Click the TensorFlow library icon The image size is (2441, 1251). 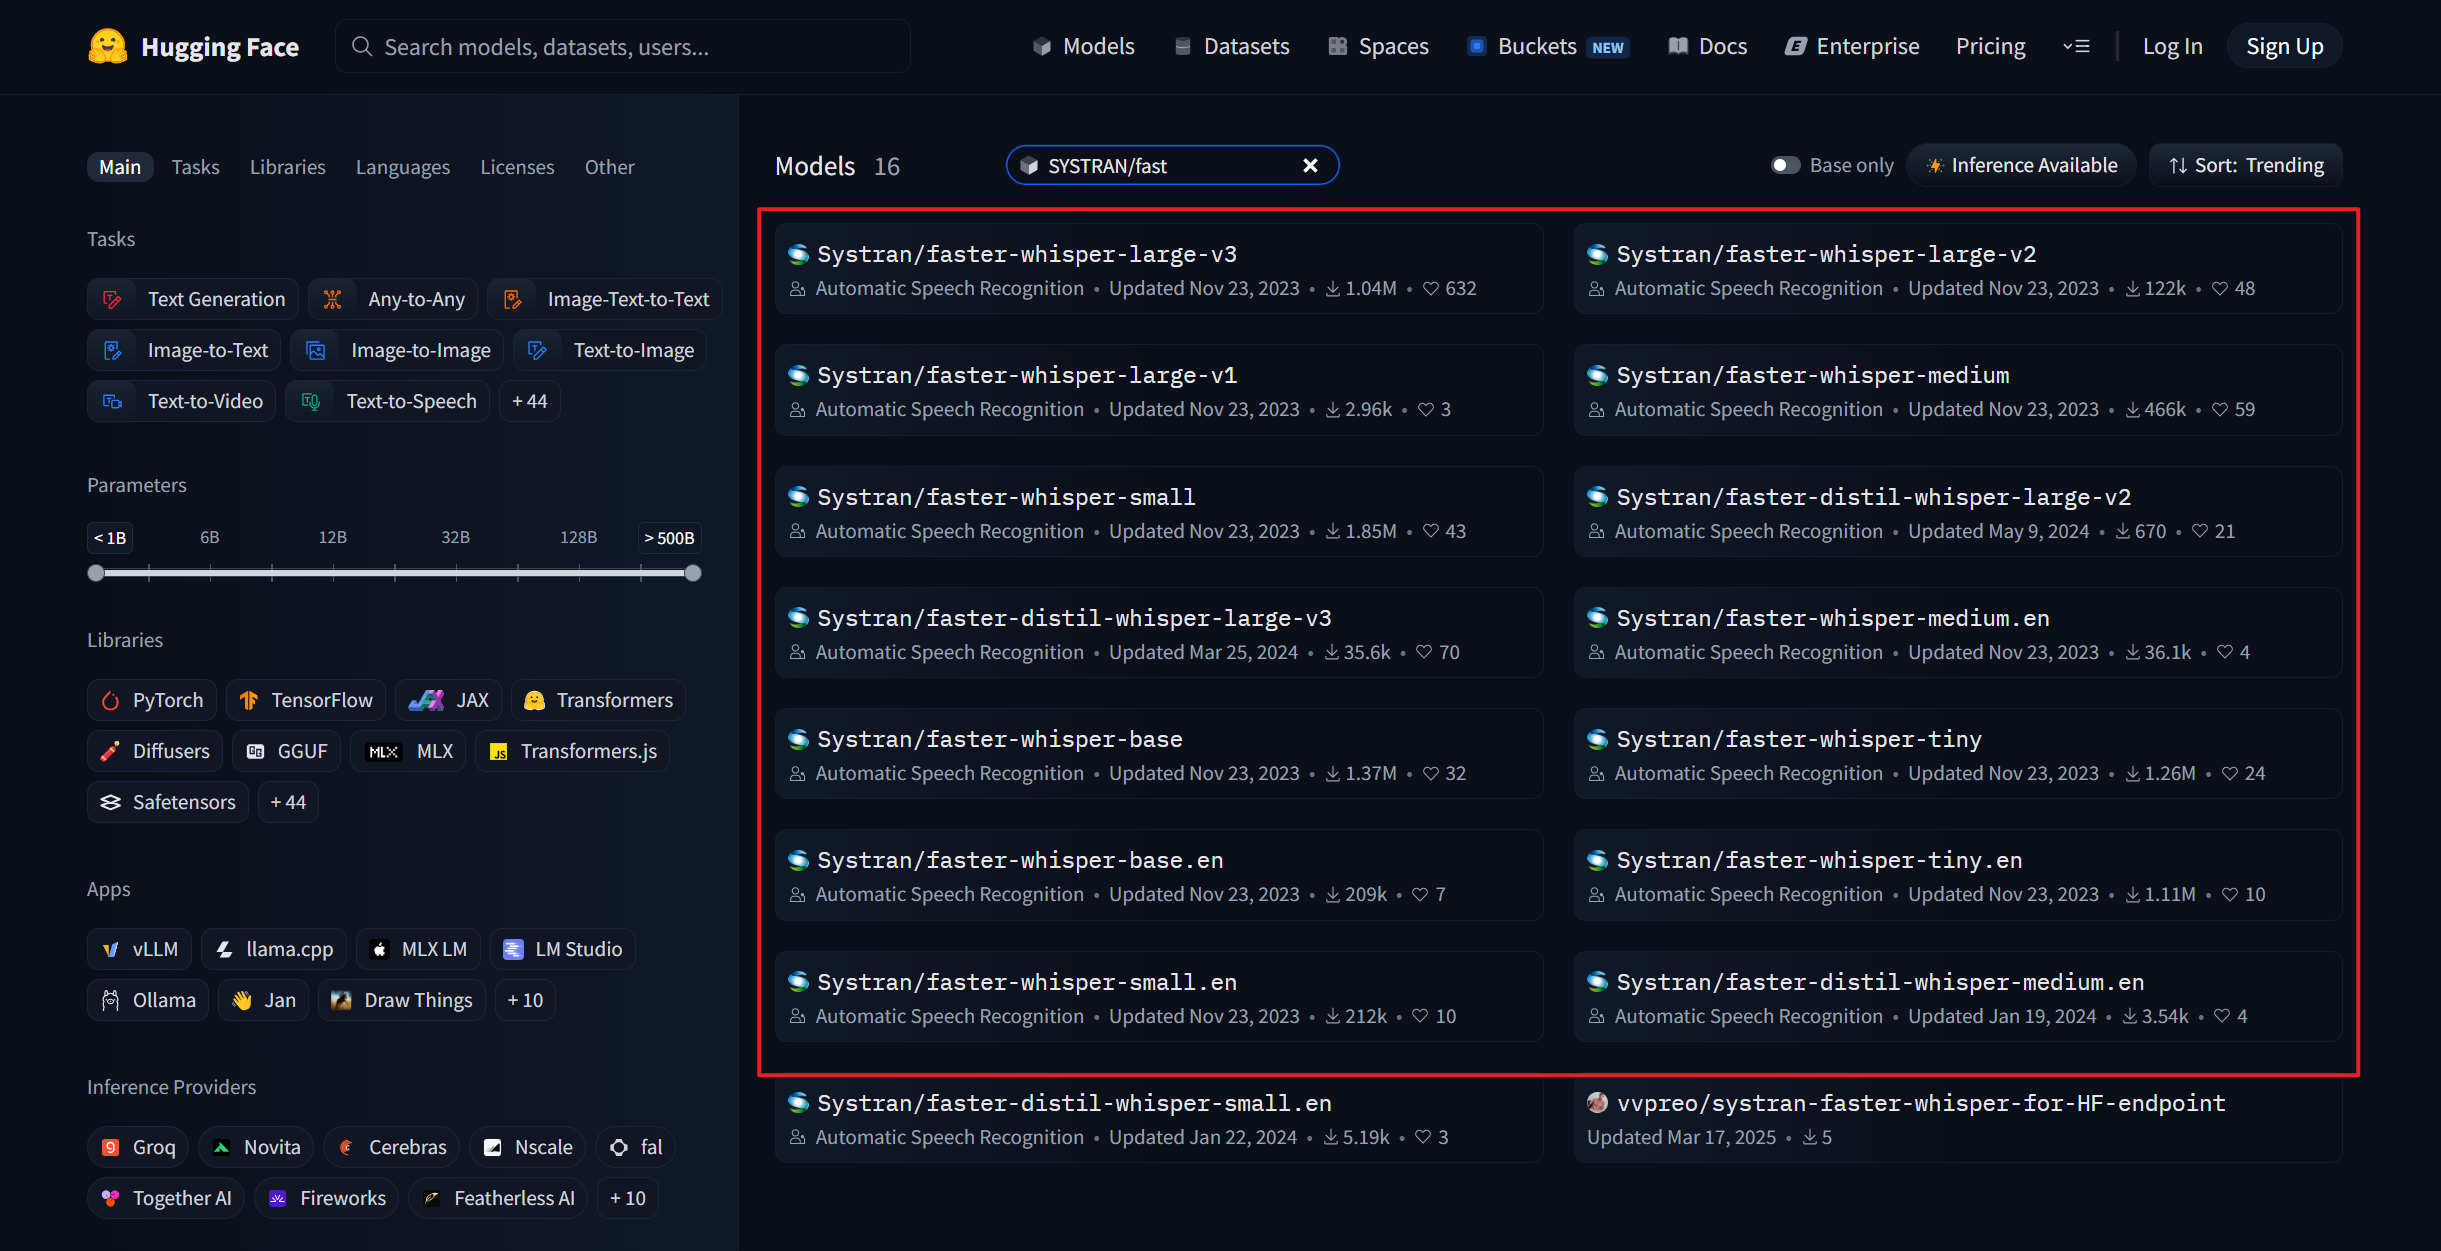pyautogui.click(x=249, y=700)
